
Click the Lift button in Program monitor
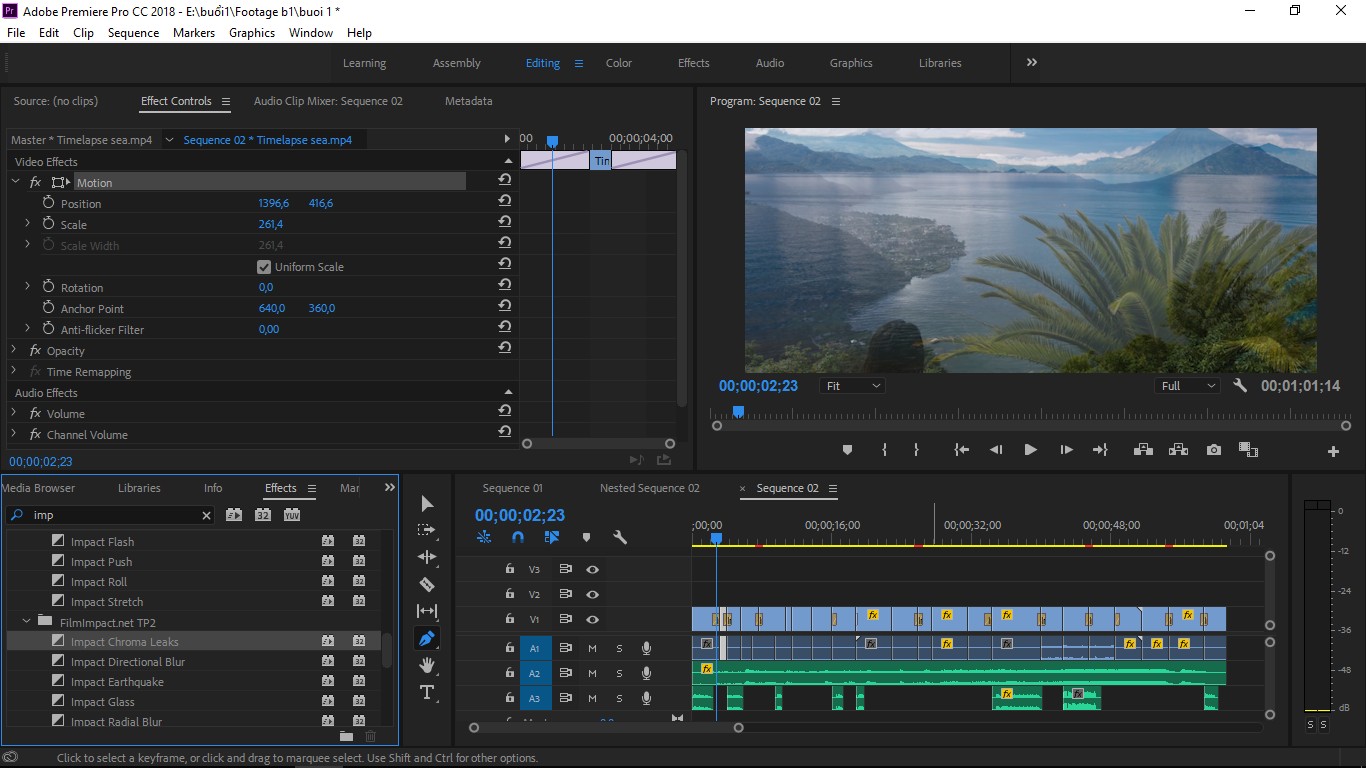1144,450
